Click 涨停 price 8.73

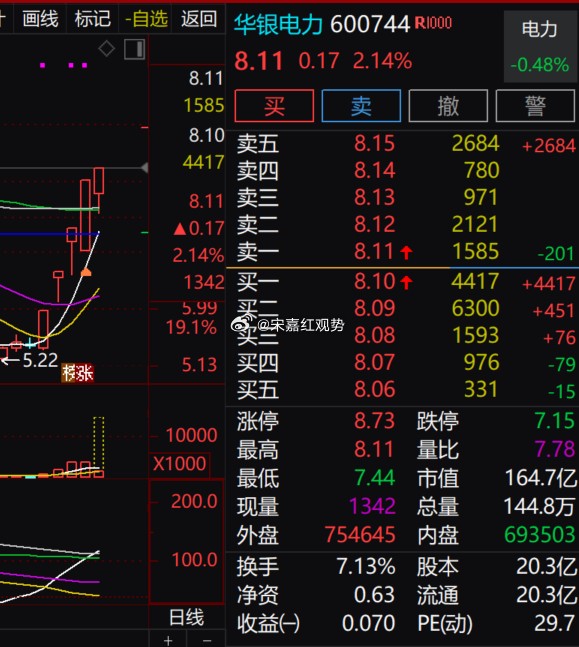(374, 421)
